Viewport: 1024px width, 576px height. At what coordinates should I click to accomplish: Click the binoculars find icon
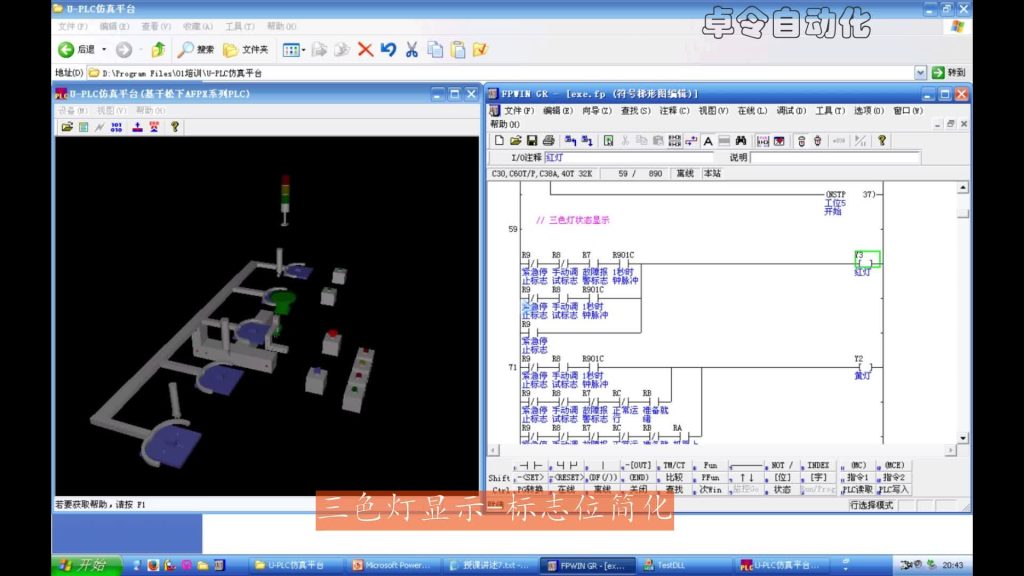[x=741, y=141]
